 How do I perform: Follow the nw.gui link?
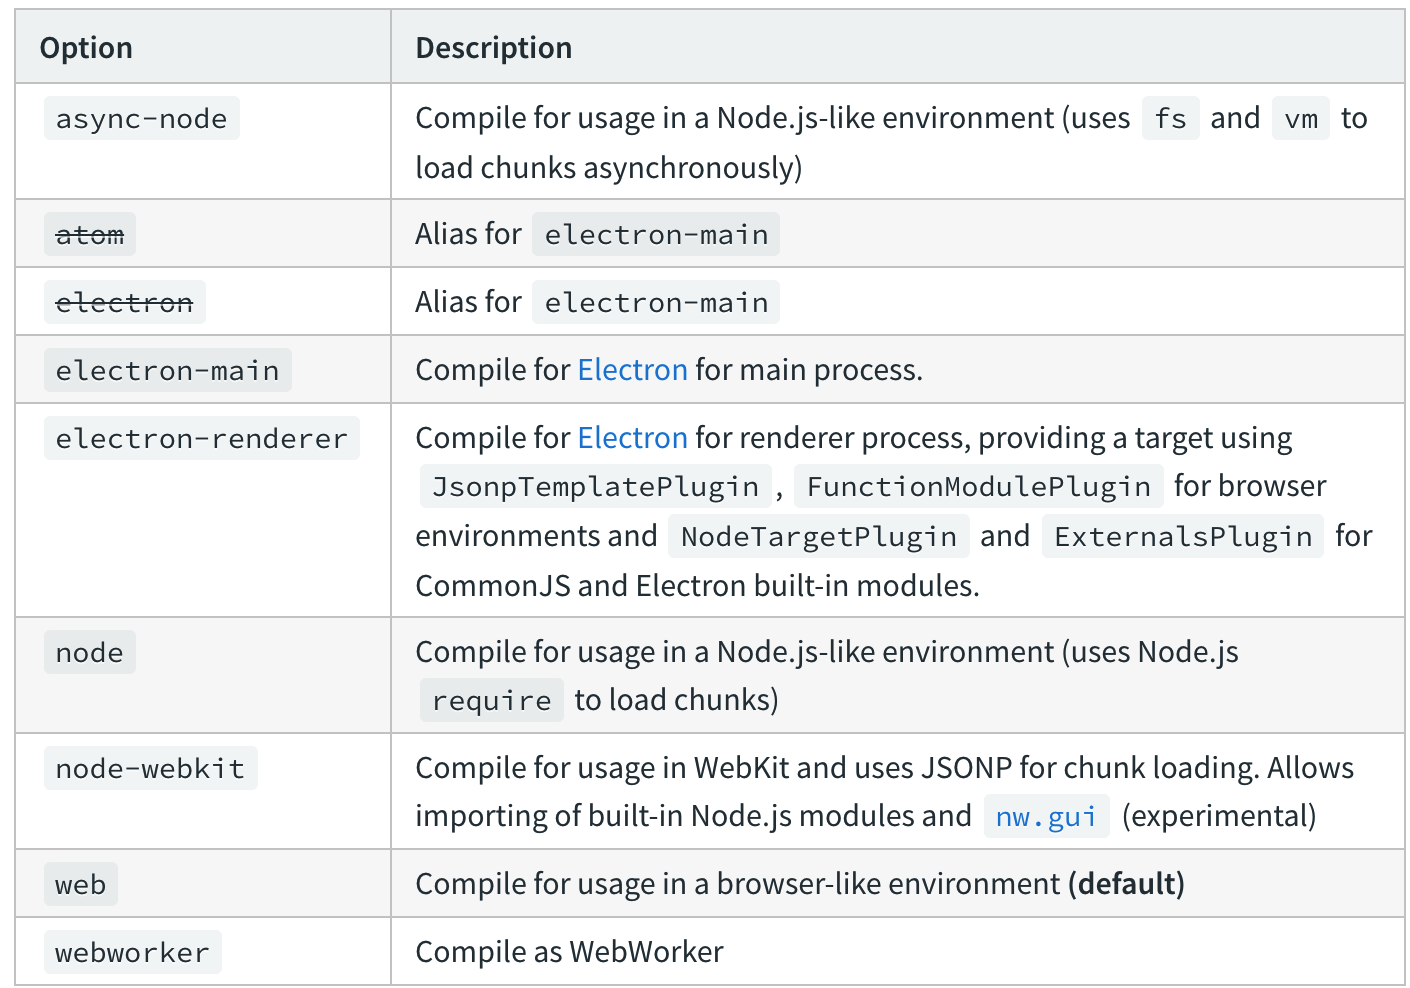(1046, 816)
